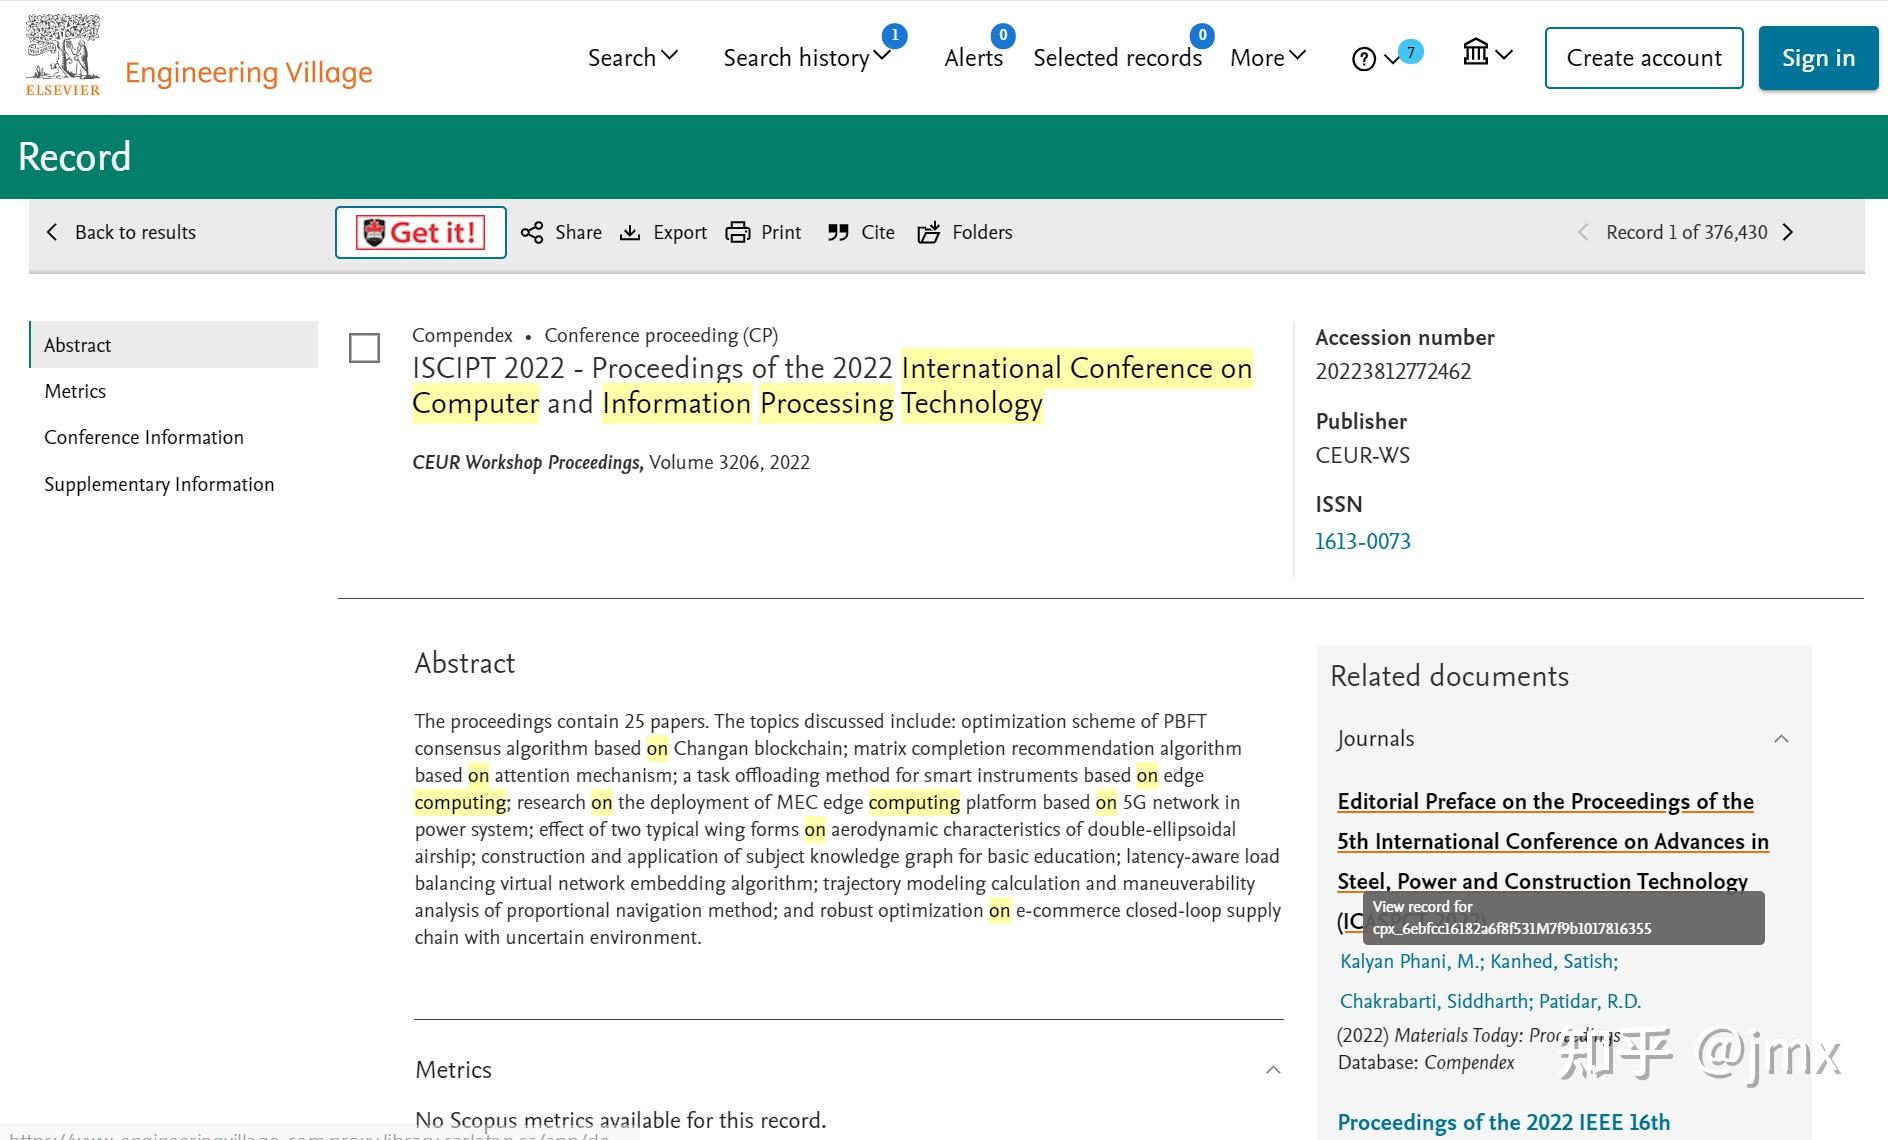Open the help menu question mark icon
The height and width of the screenshot is (1140, 1888).
click(1363, 58)
